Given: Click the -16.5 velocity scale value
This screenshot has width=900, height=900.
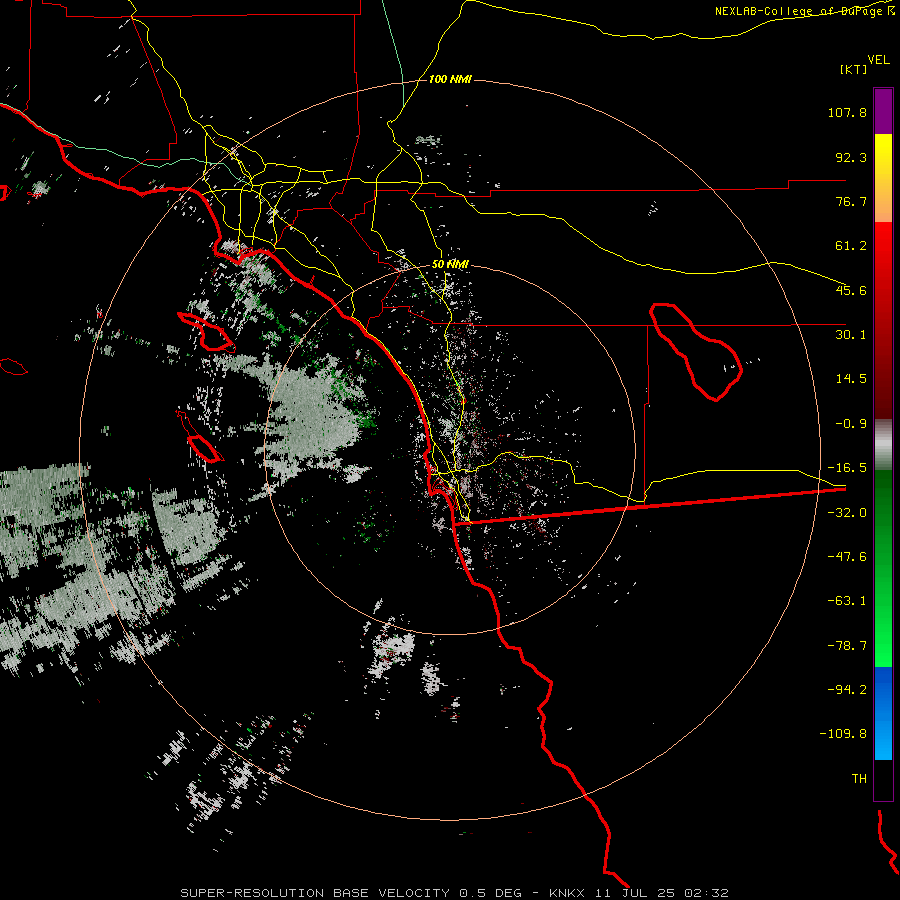Looking at the screenshot, I should coord(847,468).
